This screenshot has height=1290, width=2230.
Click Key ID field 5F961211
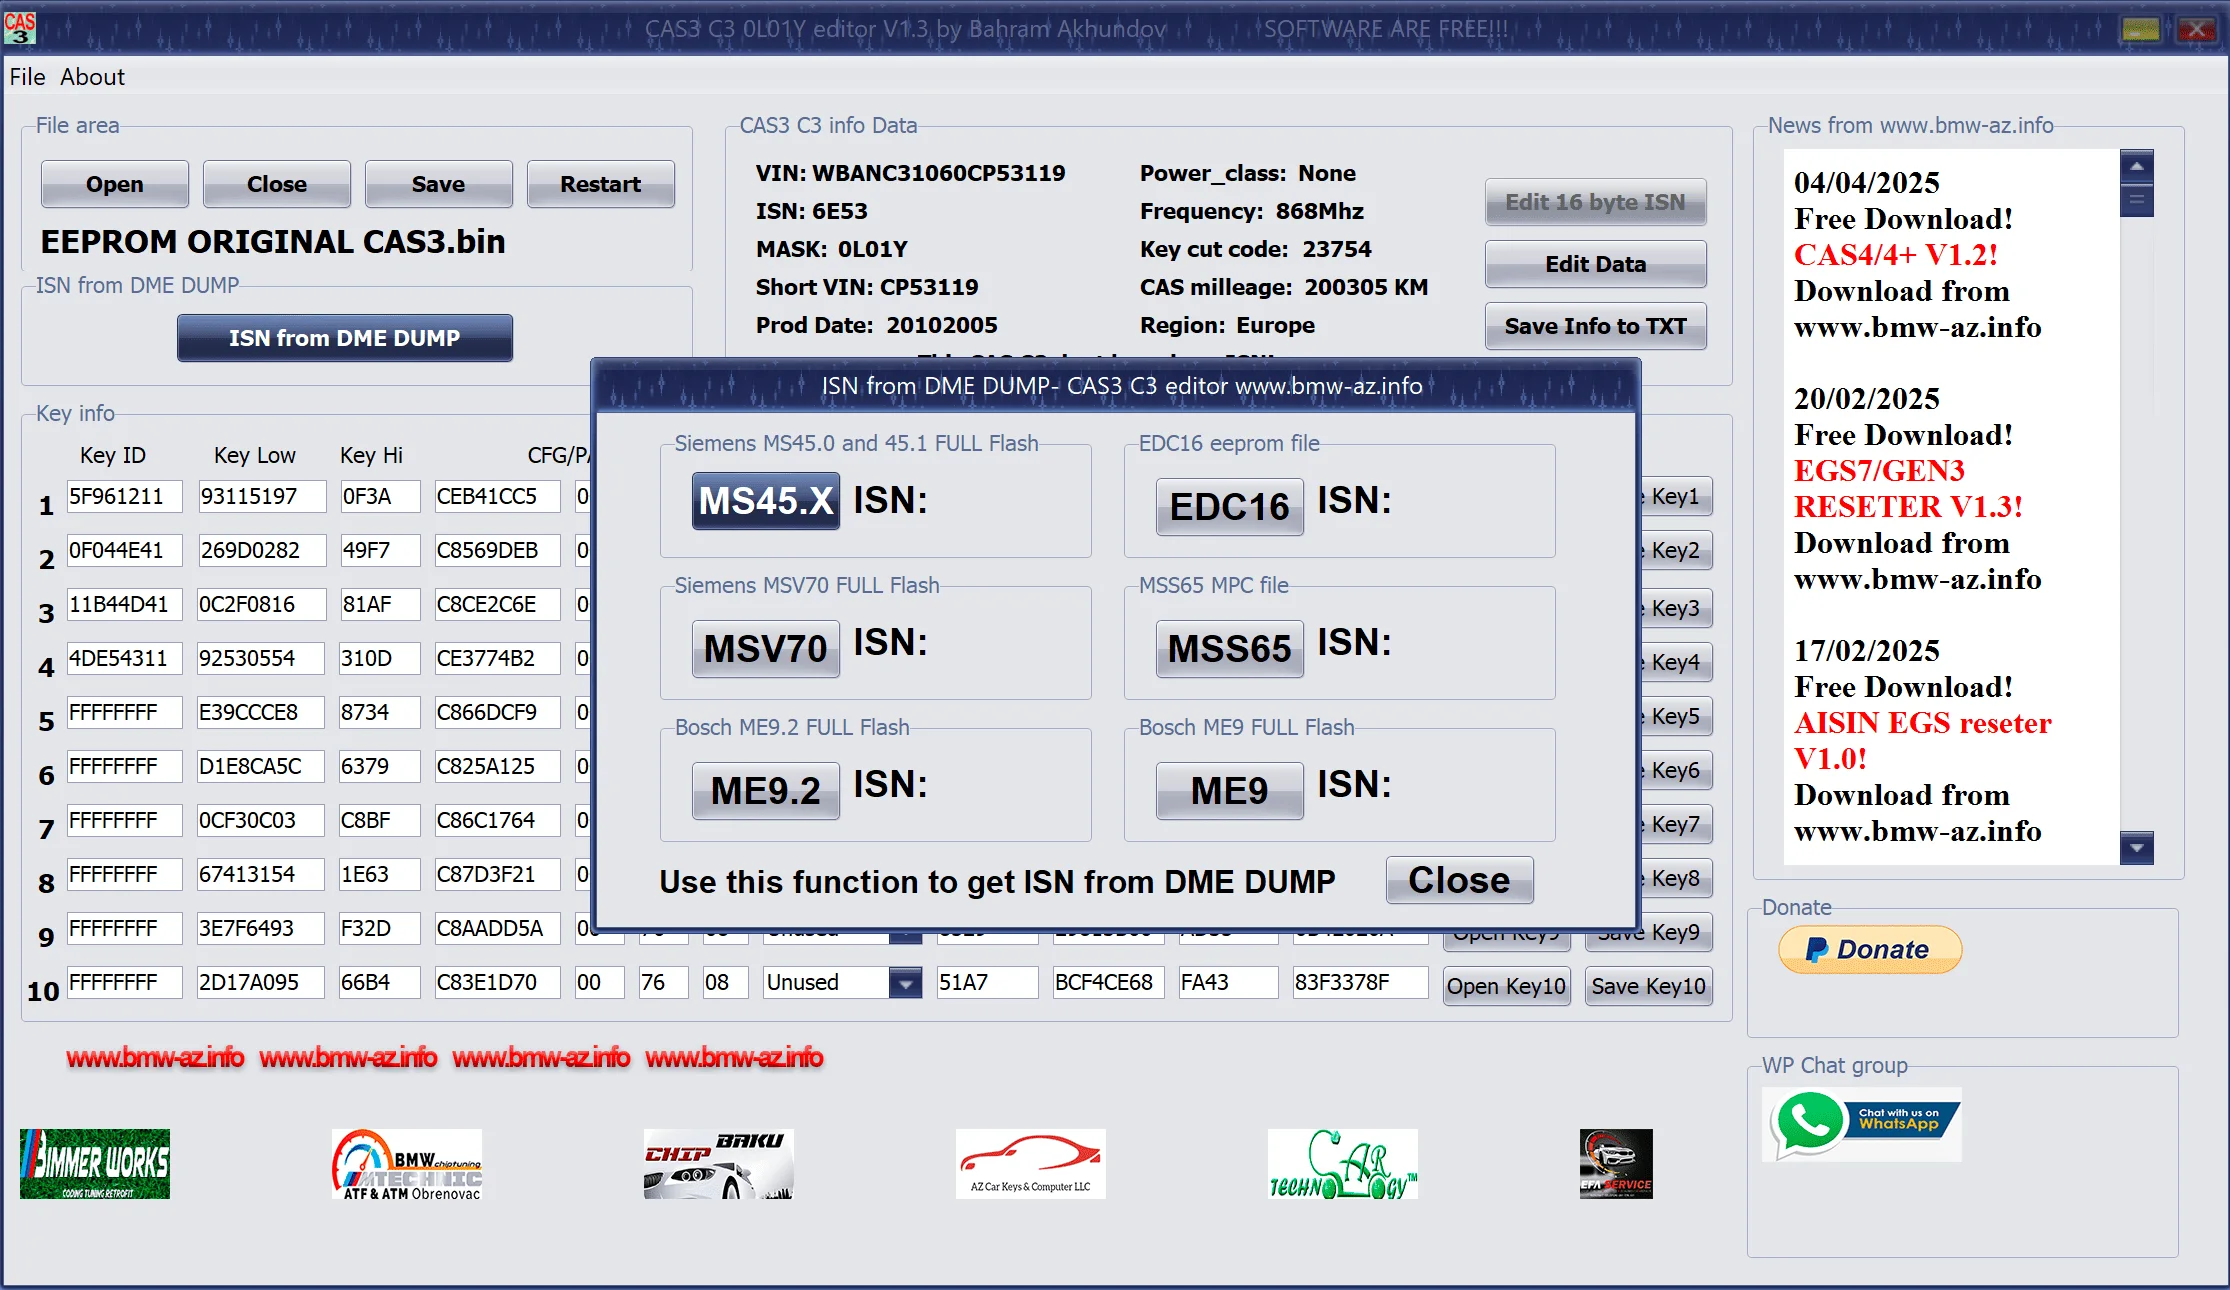[x=124, y=496]
